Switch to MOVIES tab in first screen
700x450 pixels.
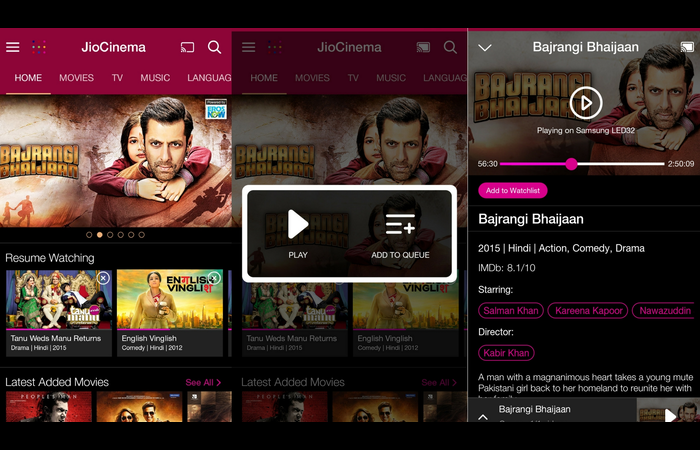(x=76, y=78)
